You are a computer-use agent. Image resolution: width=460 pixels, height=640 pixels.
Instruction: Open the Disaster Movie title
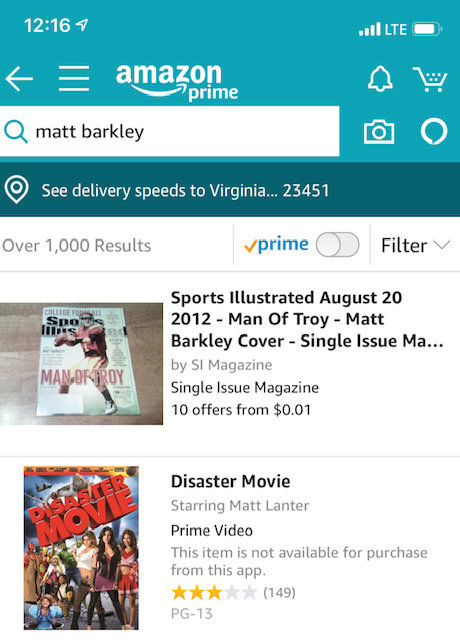(231, 481)
